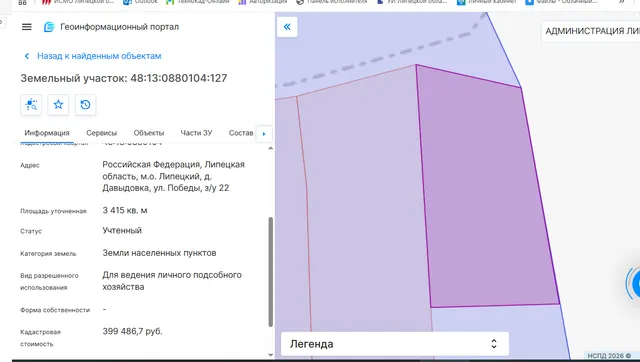Click the parcel title 48:13:0880104:127
This screenshot has height=362, width=640.
pyautogui.click(x=179, y=78)
